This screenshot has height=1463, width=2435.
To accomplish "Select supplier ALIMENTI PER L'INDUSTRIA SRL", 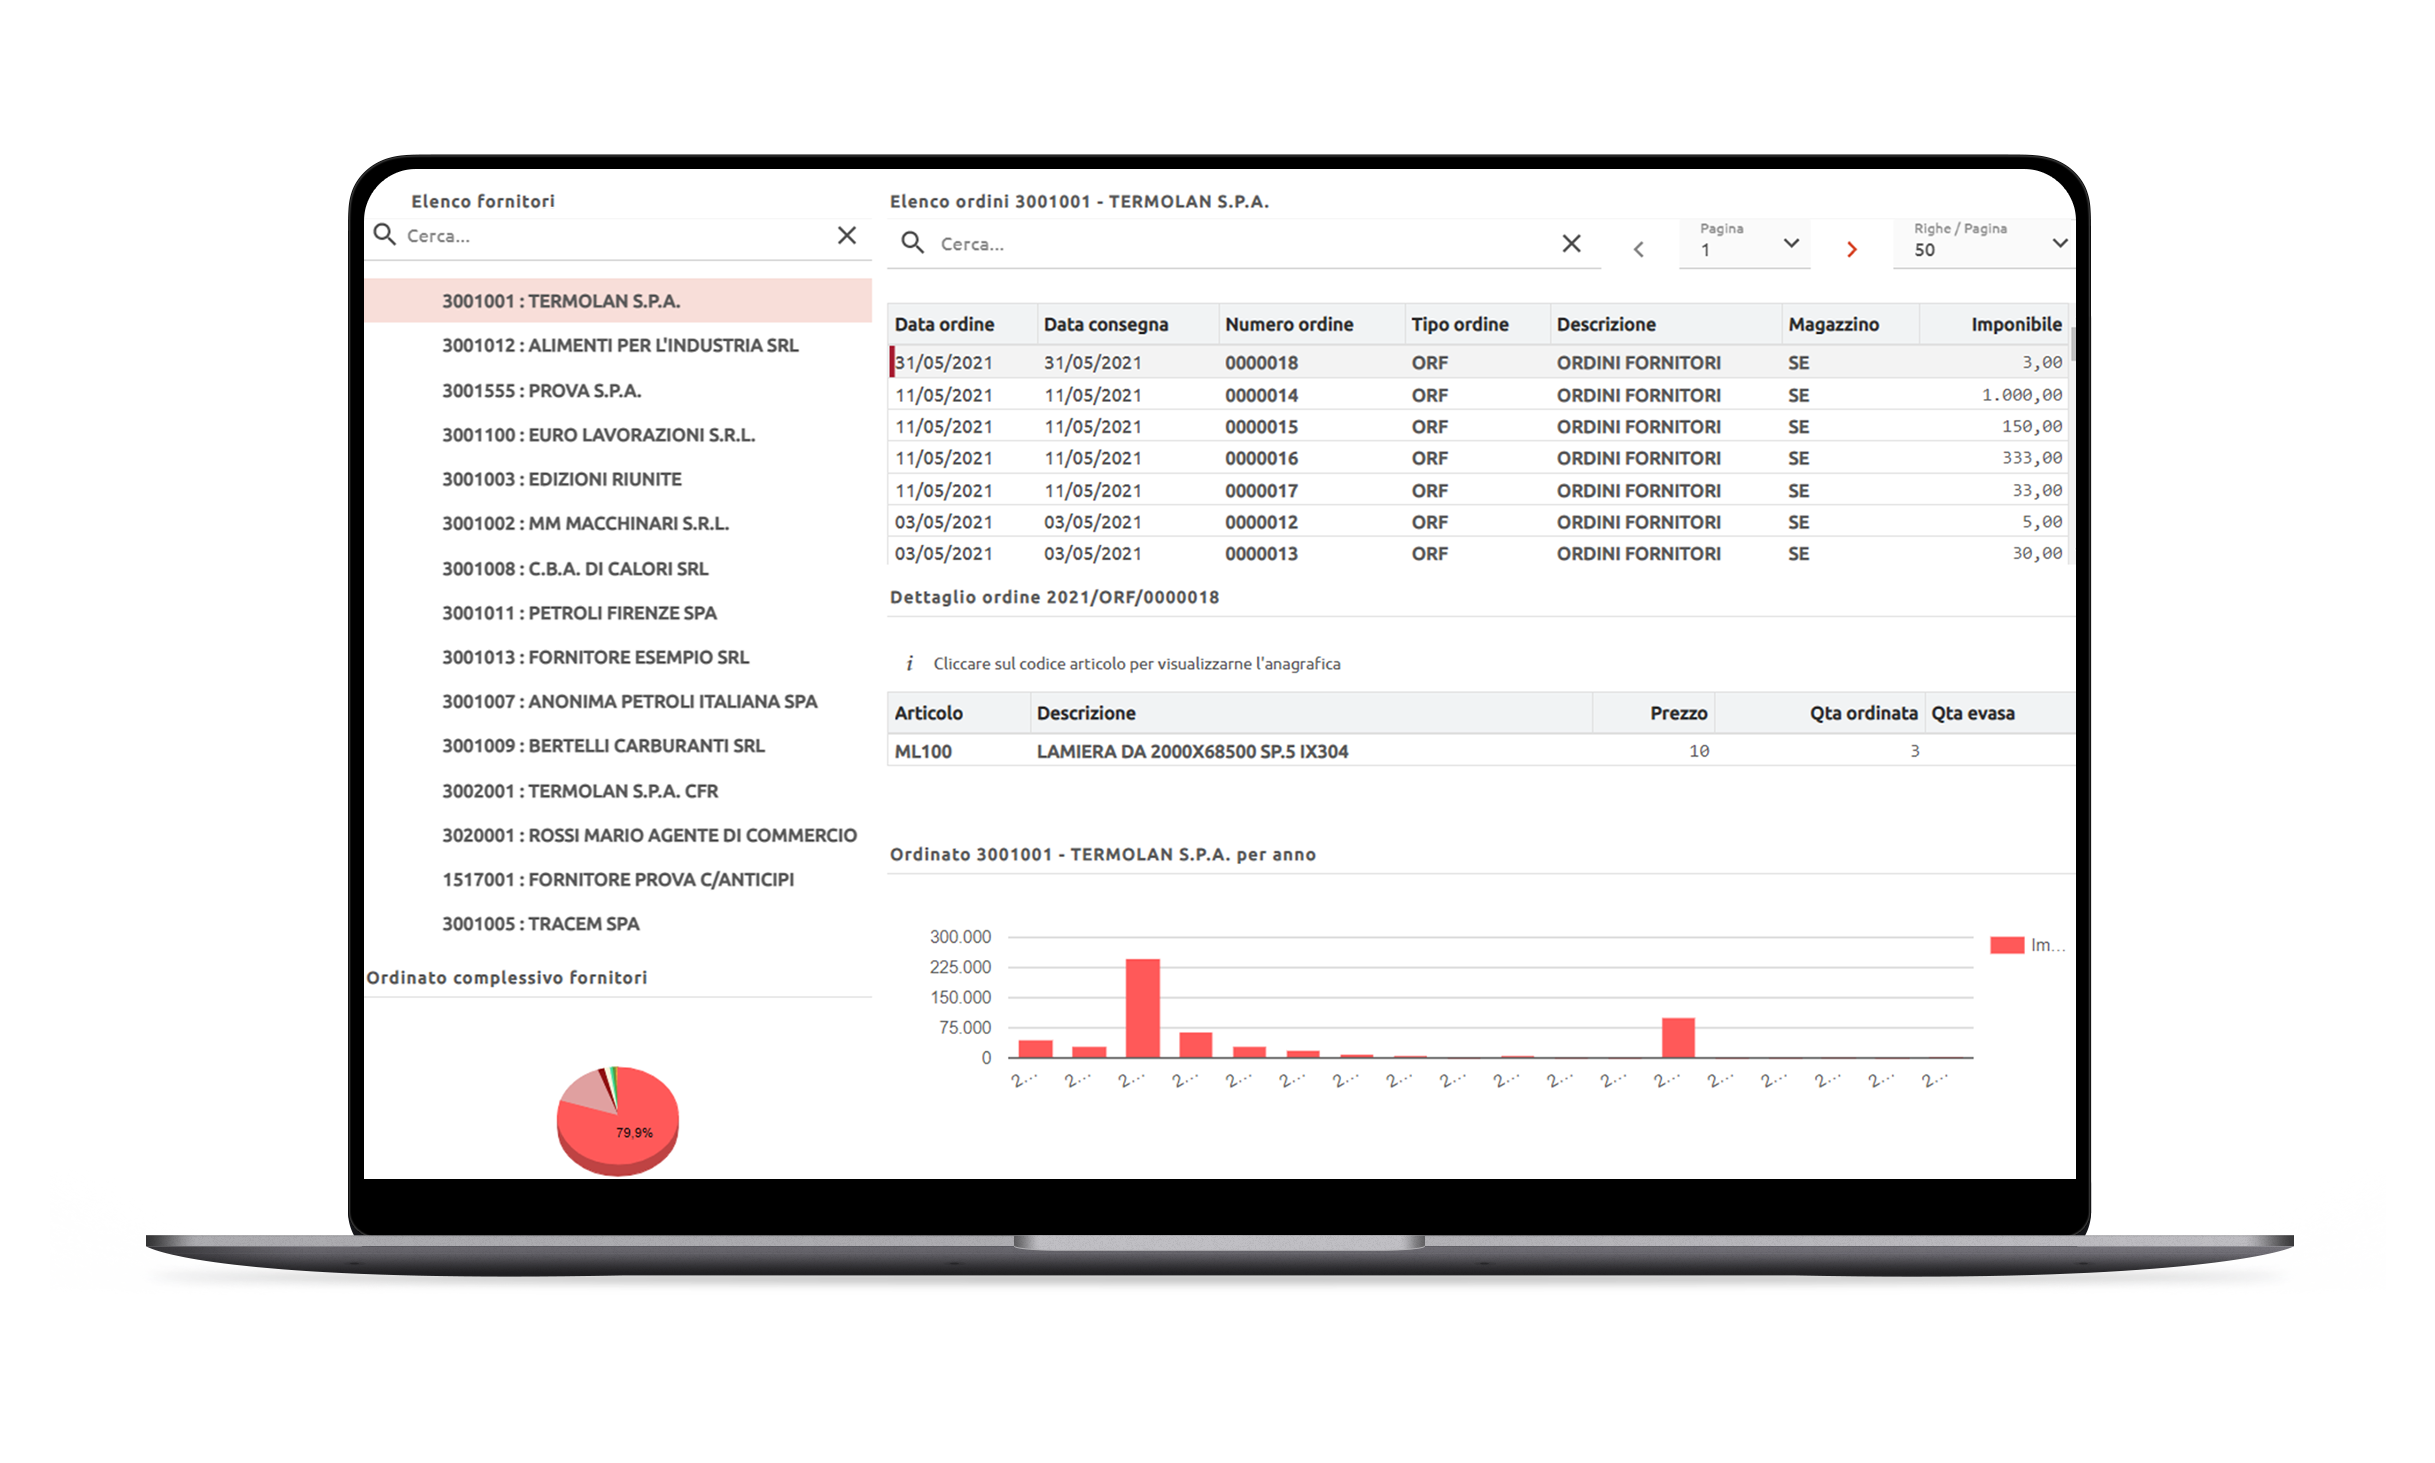I will [x=618, y=345].
